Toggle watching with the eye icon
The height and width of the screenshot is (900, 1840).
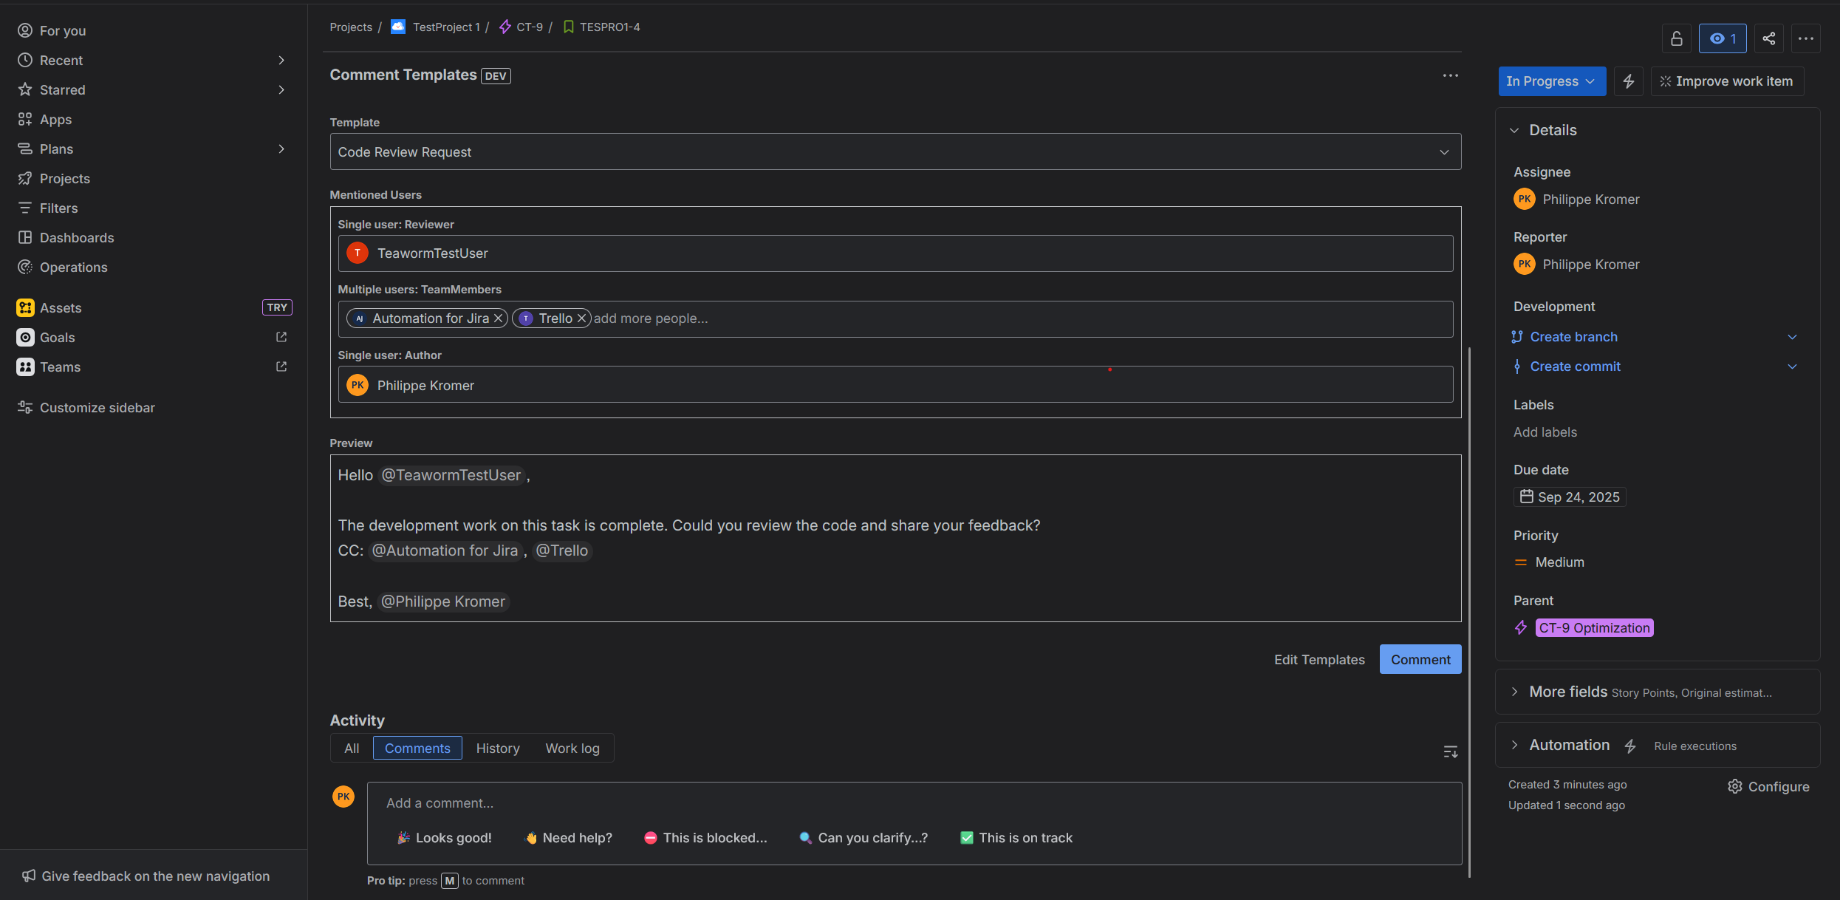(1722, 38)
